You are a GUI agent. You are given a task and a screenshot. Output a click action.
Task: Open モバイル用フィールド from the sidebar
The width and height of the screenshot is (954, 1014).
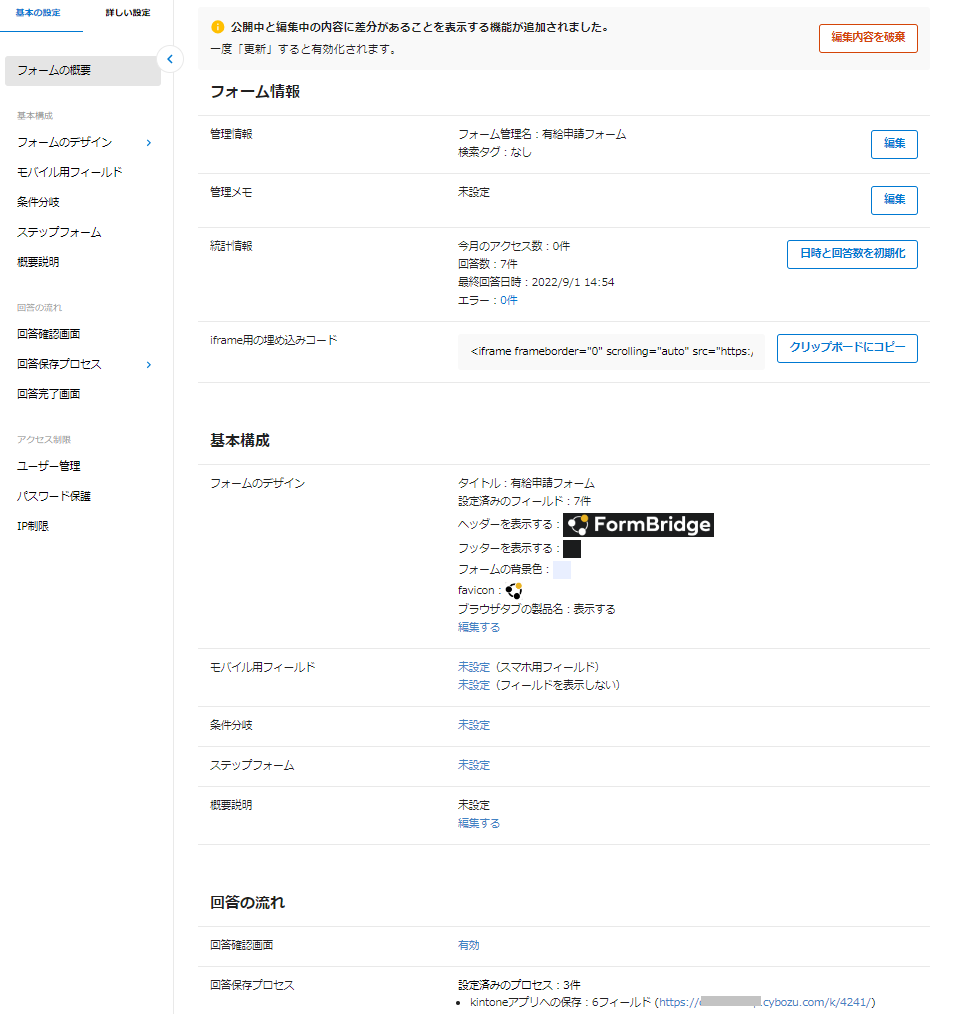pyautogui.click(x=68, y=172)
